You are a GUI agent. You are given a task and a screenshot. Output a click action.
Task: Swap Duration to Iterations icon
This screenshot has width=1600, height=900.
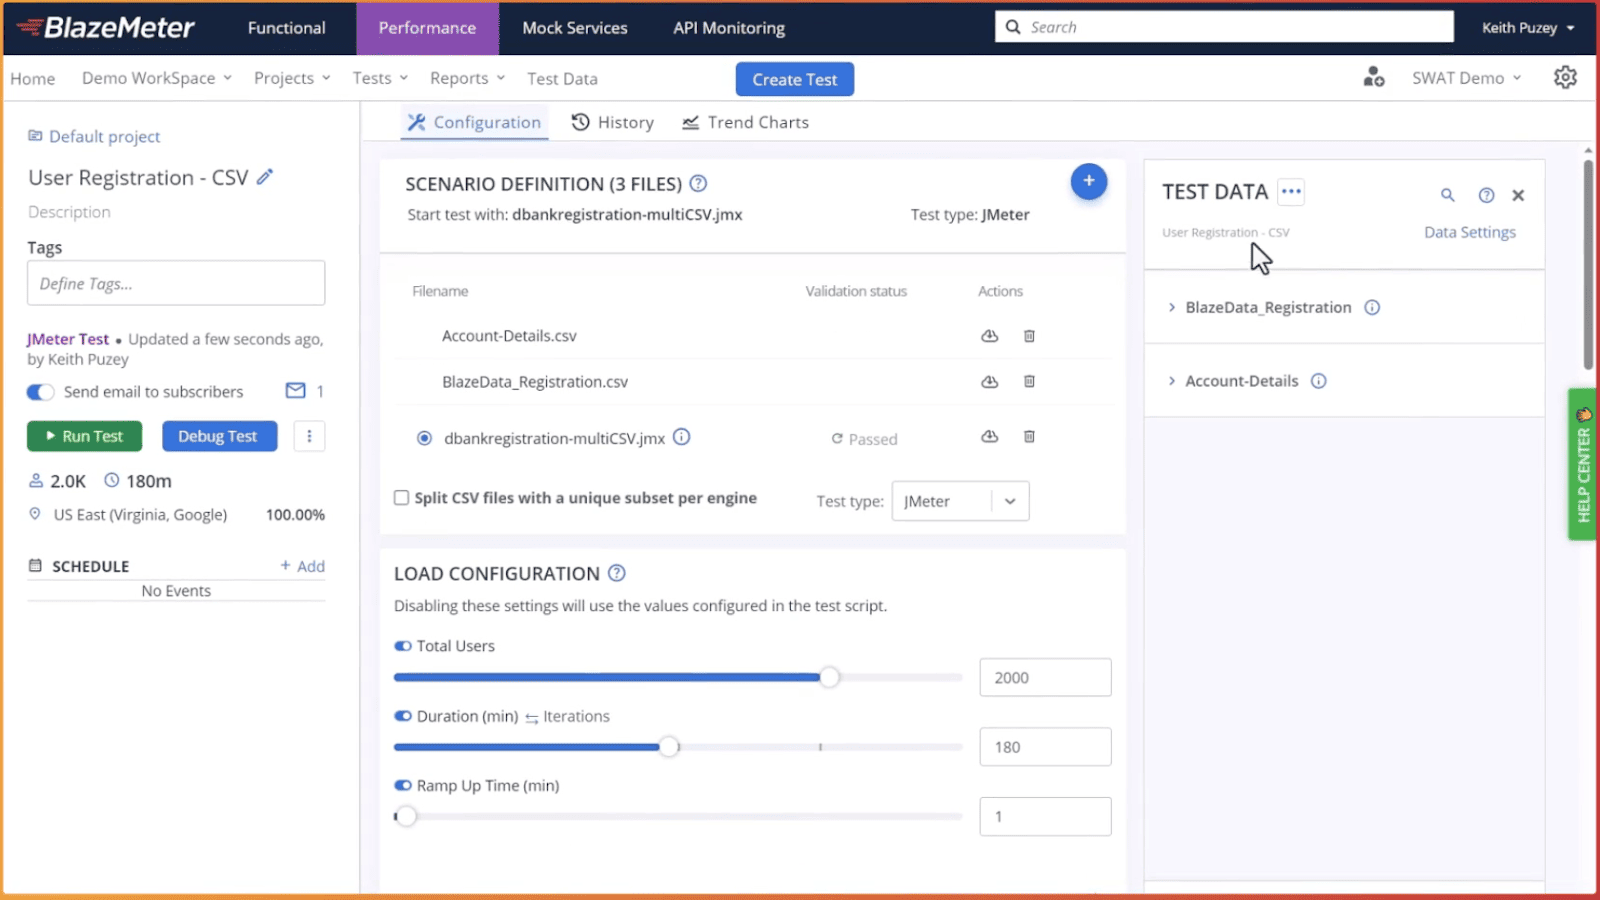(x=531, y=717)
